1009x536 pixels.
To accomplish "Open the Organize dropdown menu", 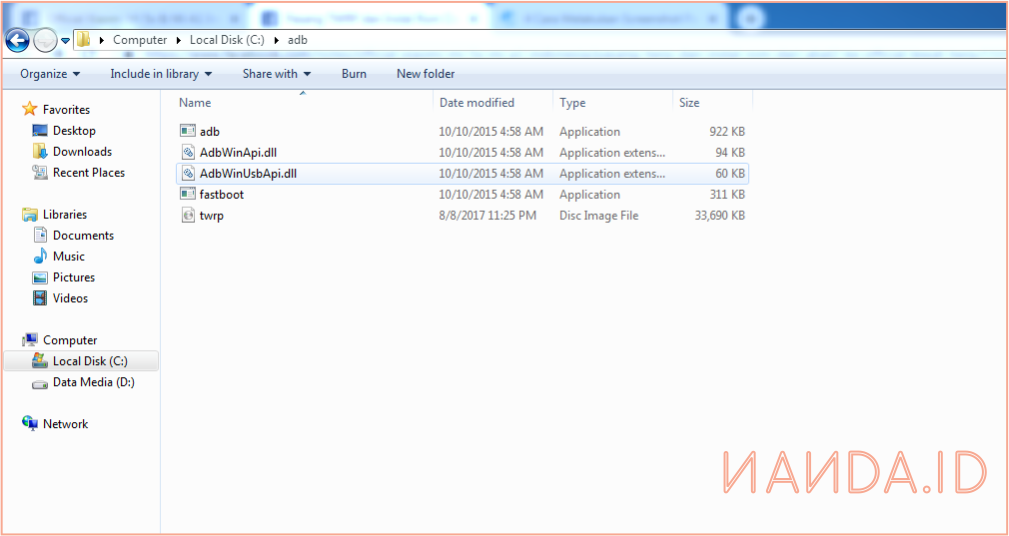I will click(x=49, y=74).
